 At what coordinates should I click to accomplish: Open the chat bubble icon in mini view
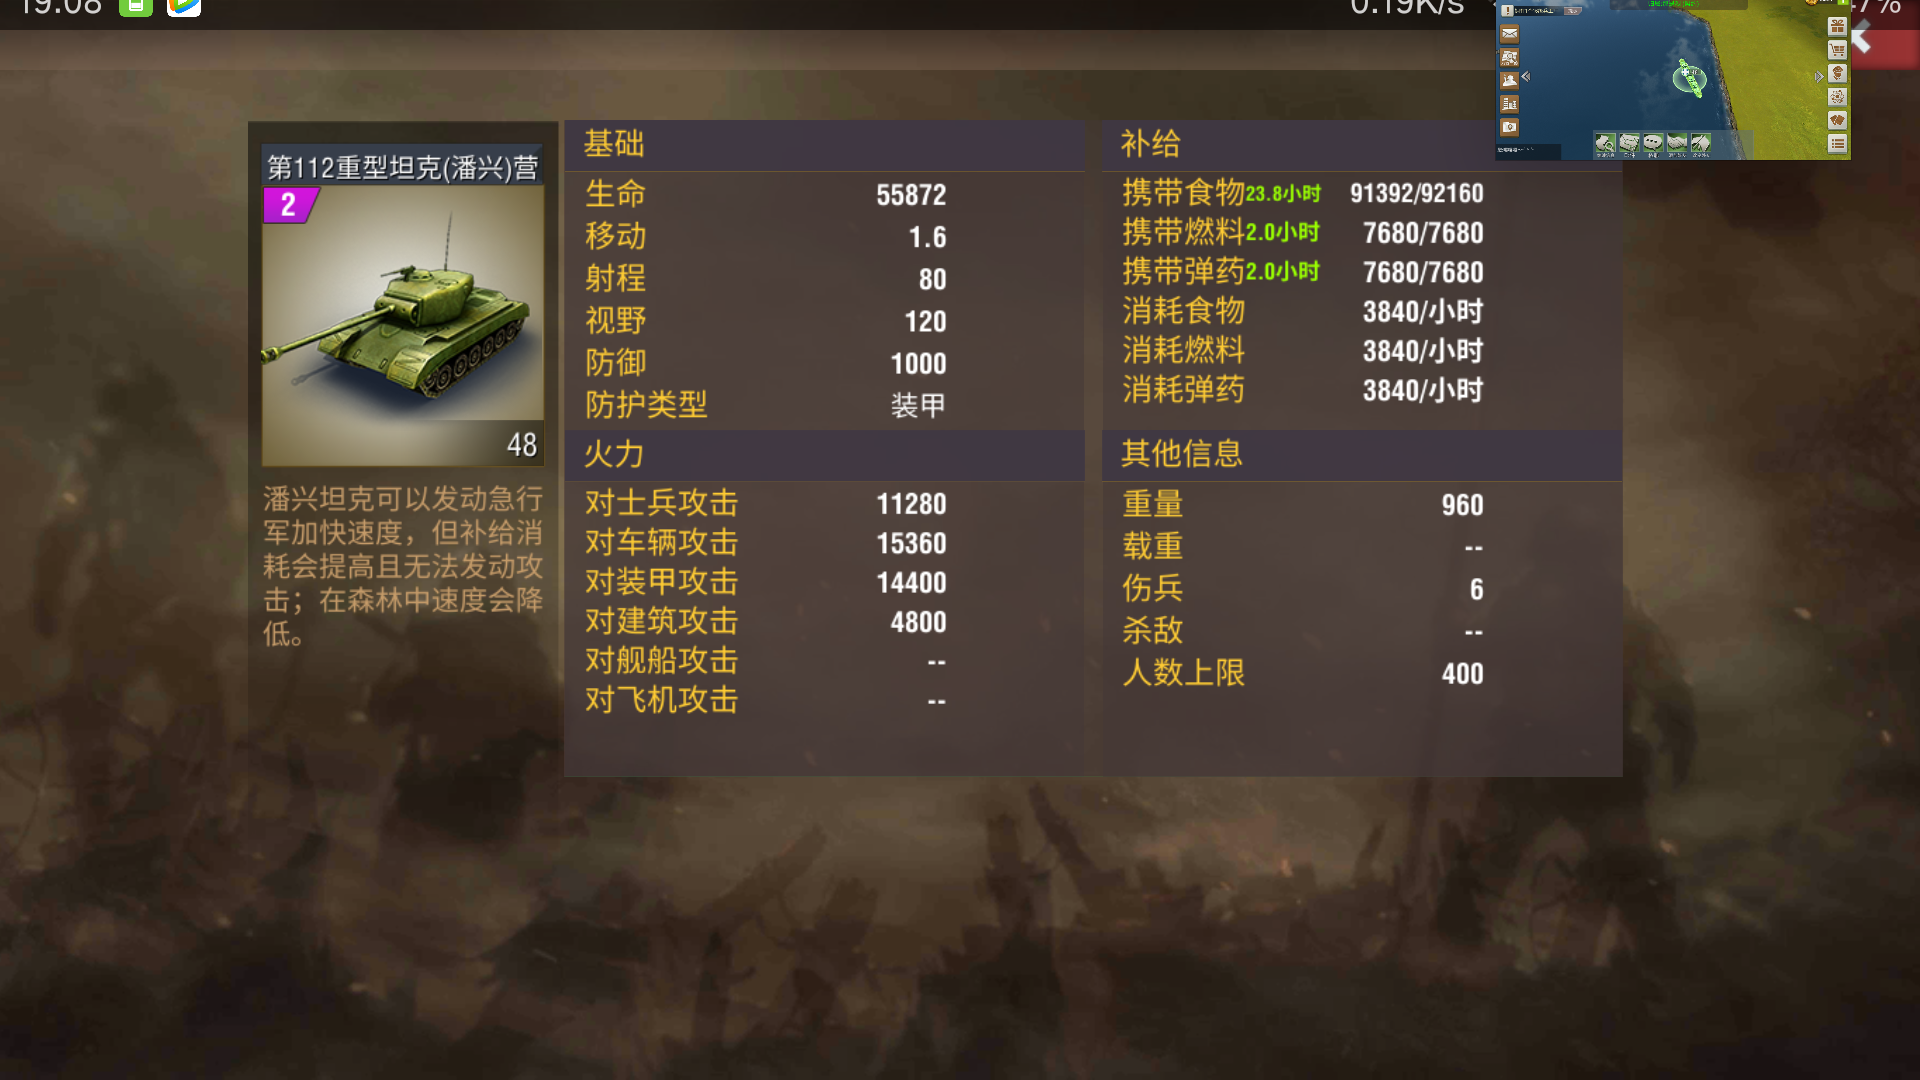tap(1653, 142)
